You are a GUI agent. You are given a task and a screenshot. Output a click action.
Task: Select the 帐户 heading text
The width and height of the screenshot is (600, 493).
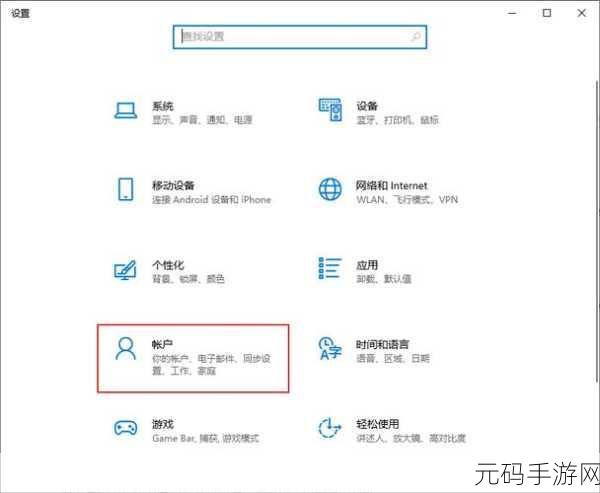tap(163, 344)
